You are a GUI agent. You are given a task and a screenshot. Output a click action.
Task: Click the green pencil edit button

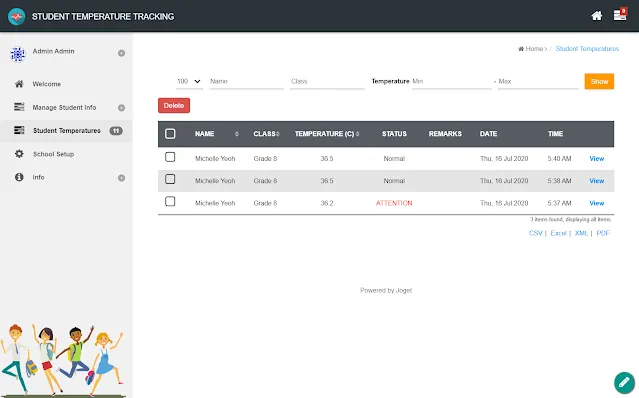click(x=624, y=382)
